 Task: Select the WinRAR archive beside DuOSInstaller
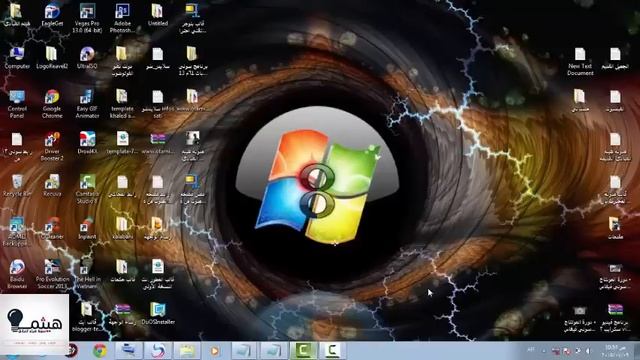click(x=122, y=313)
